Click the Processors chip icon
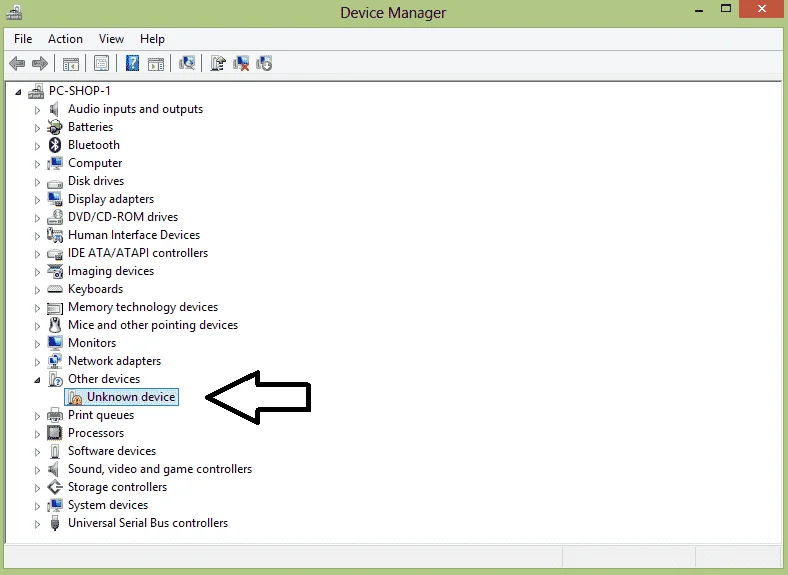This screenshot has height=575, width=788. click(54, 433)
